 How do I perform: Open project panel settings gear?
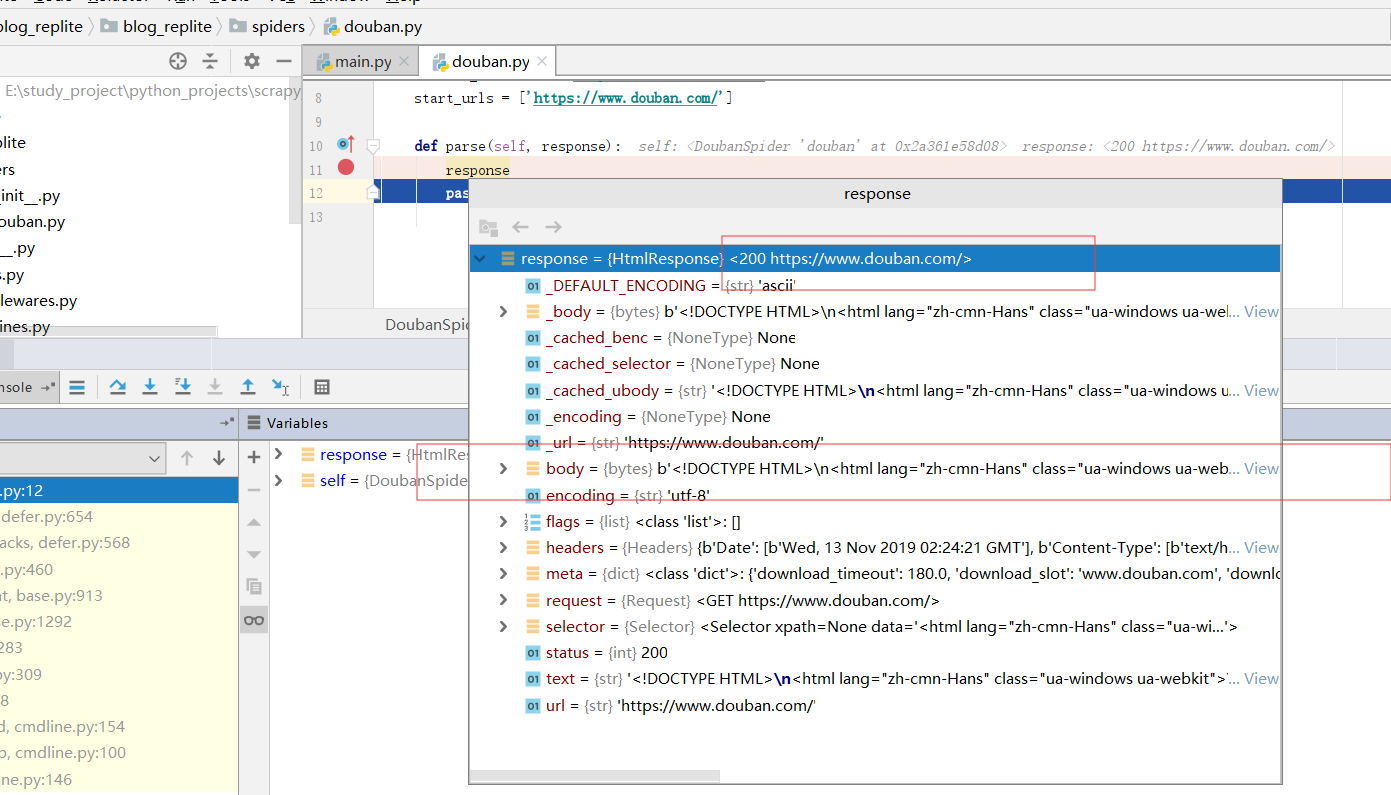pos(252,61)
